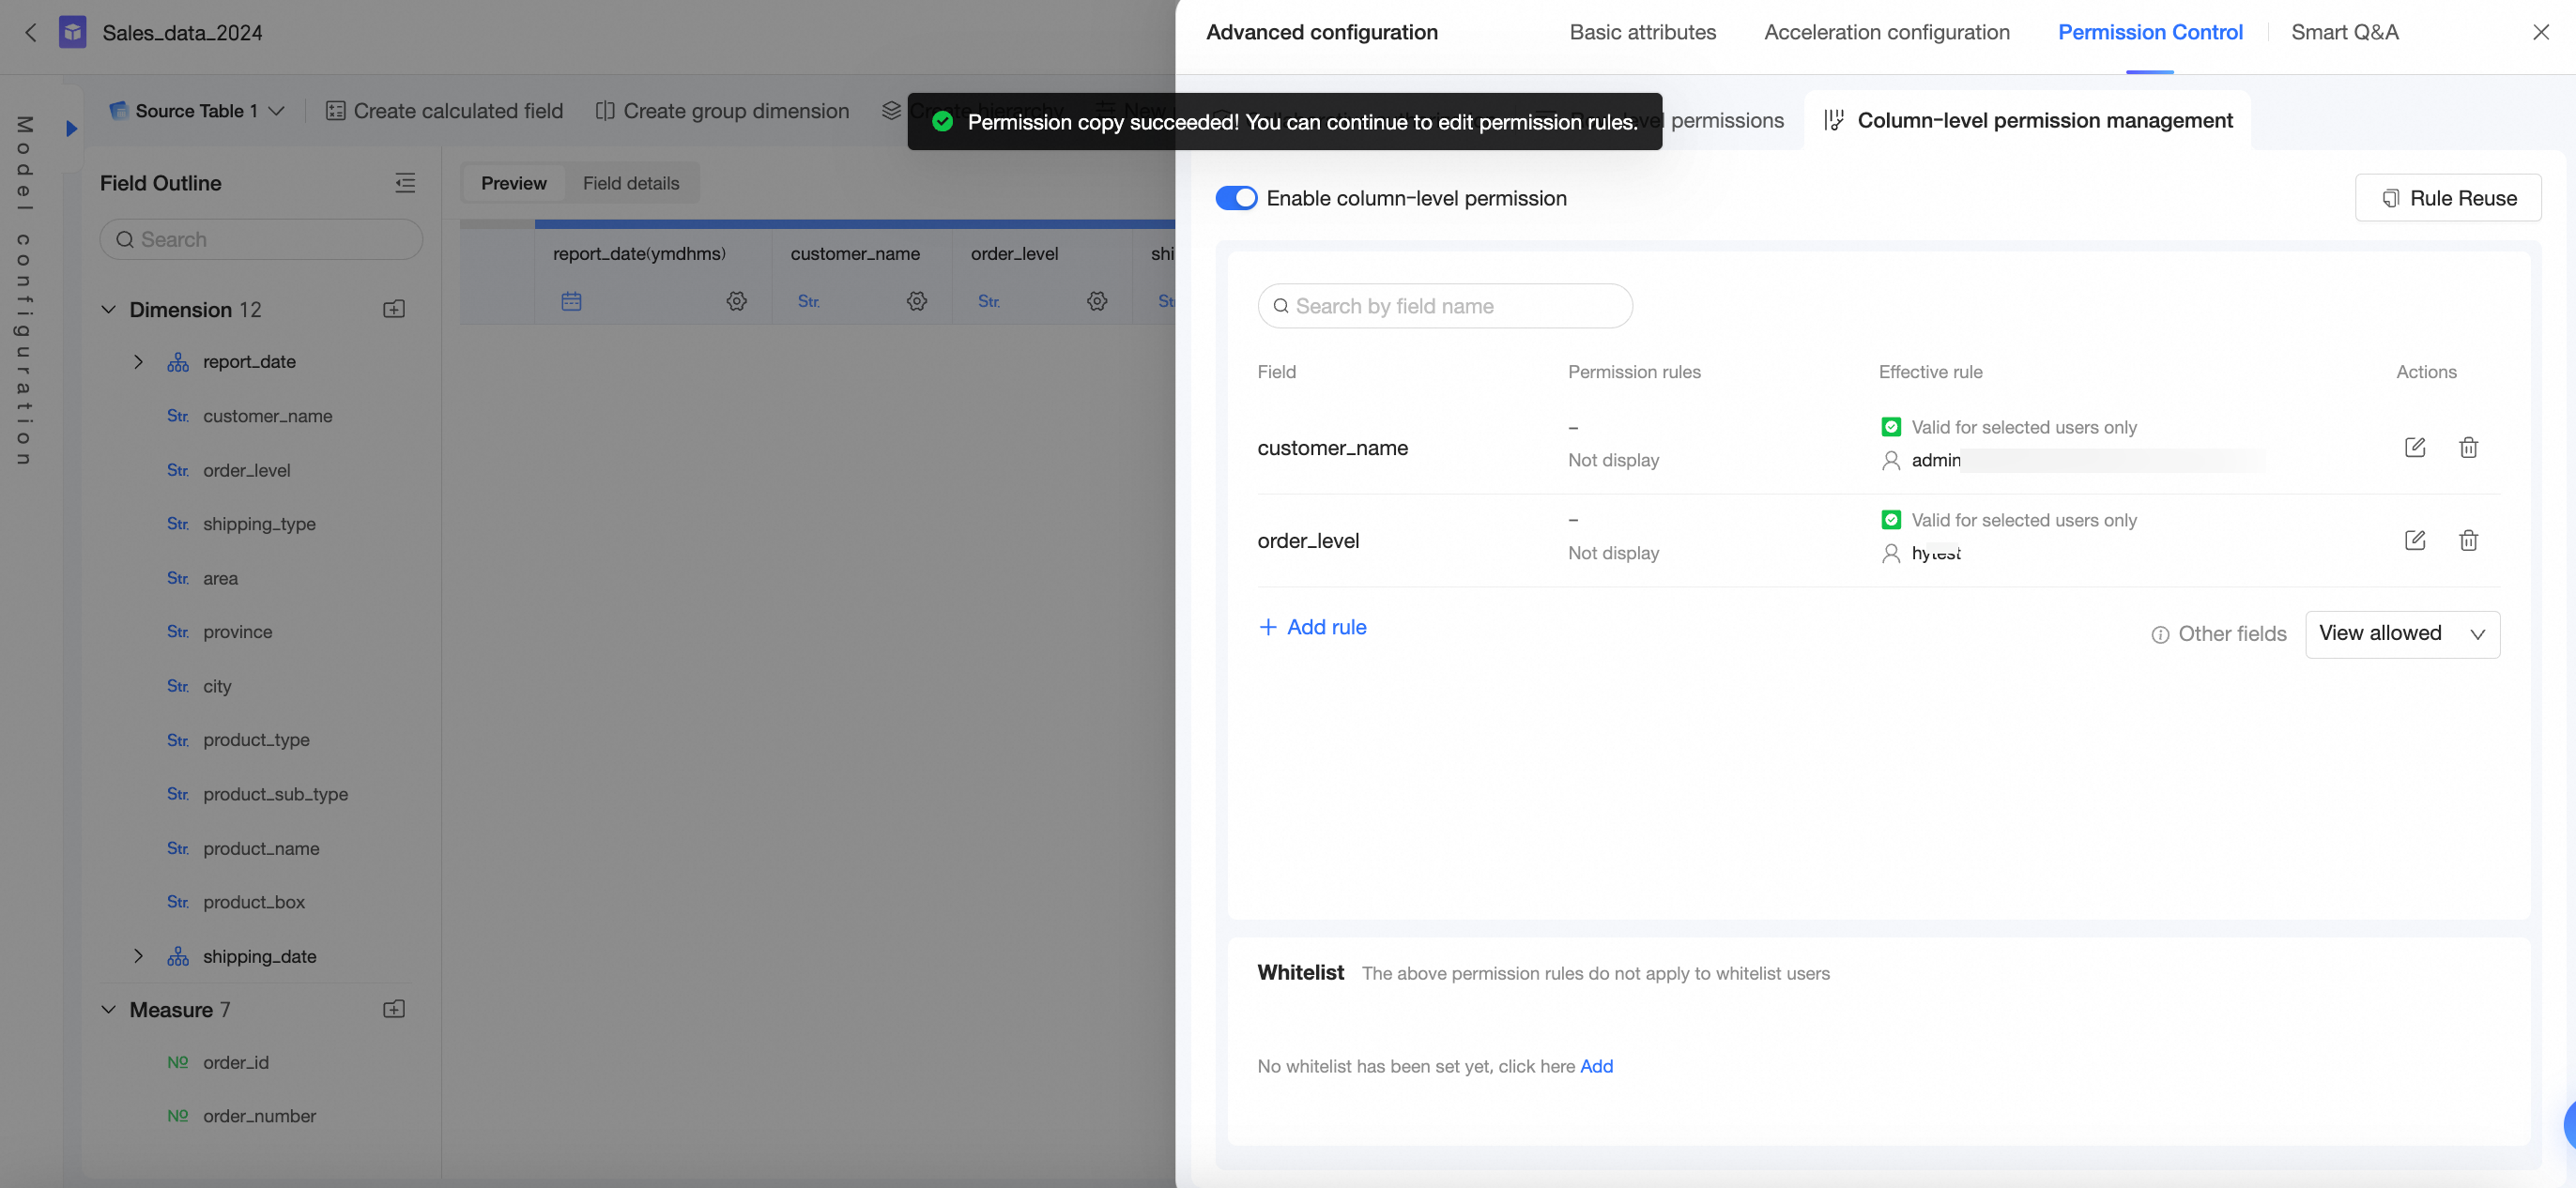Expand the report_date hierarchy

coord(138,362)
